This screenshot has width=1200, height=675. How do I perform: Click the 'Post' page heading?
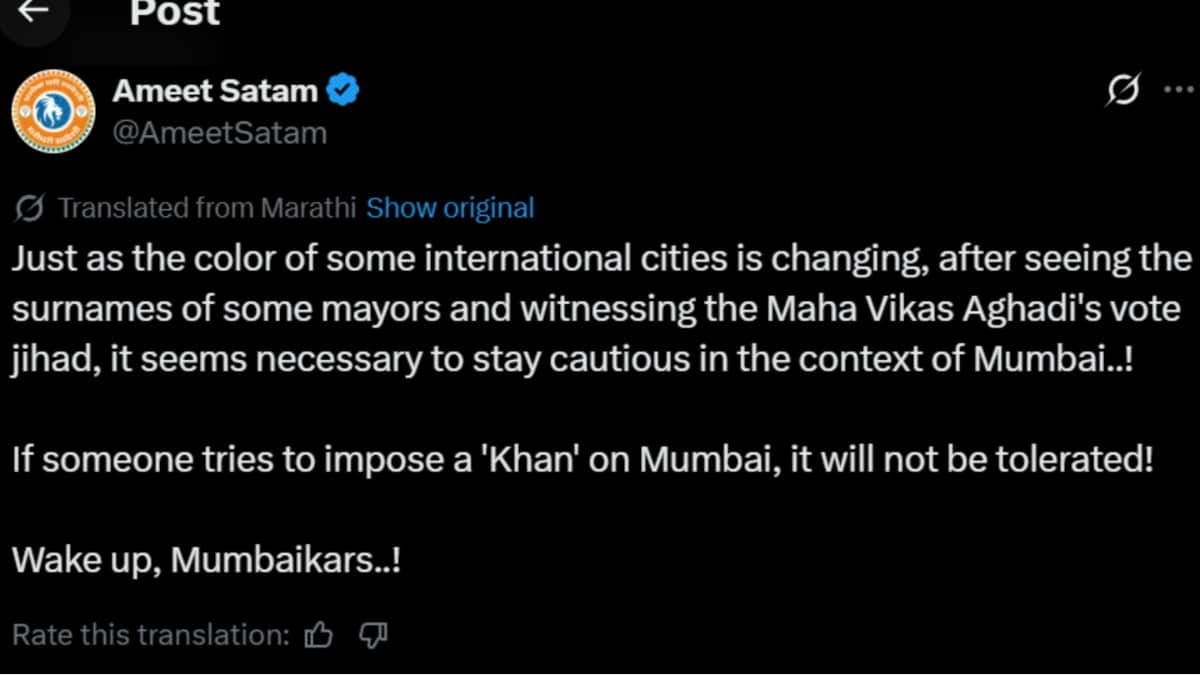pos(174,14)
